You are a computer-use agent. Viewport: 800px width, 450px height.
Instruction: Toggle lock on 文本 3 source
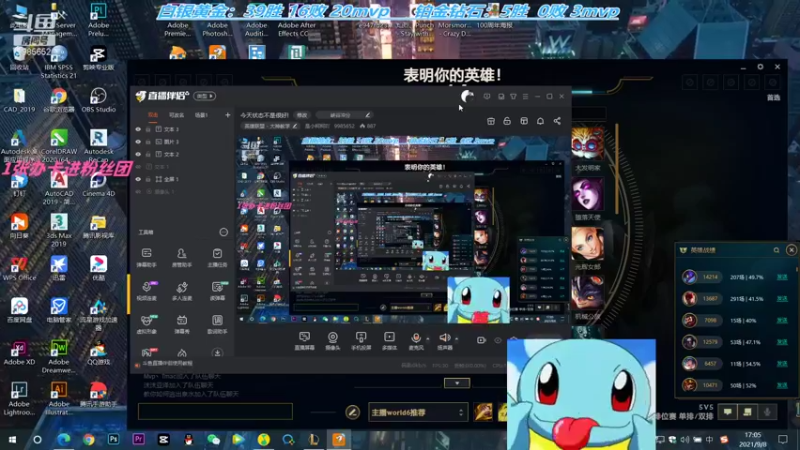coord(148,129)
